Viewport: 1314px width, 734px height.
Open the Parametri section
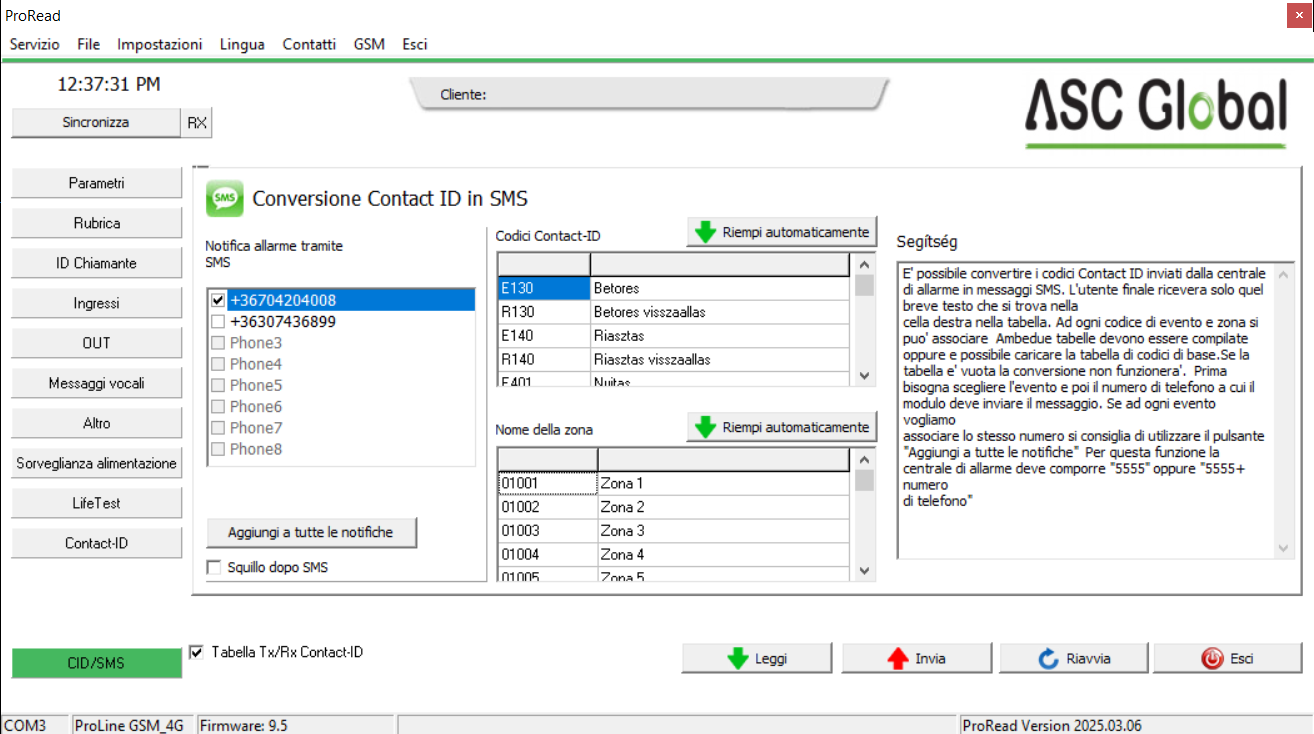(x=97, y=183)
